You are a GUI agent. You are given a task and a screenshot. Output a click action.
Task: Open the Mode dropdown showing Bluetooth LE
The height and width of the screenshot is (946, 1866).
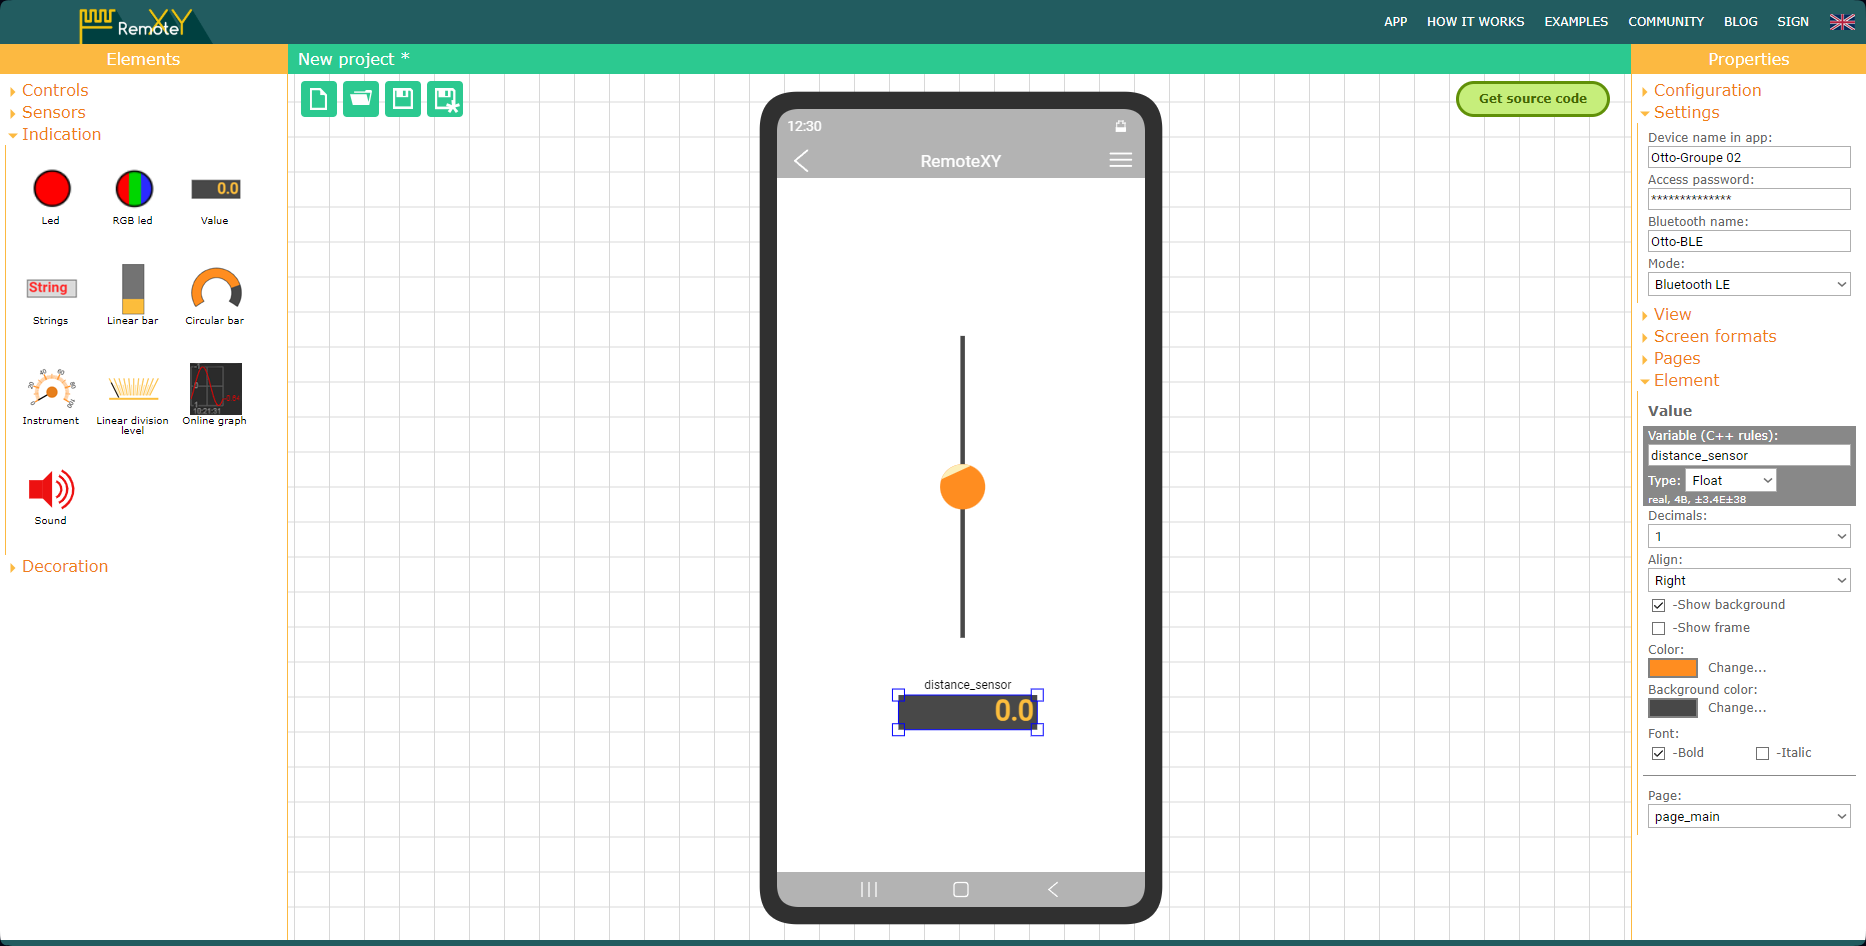click(1748, 285)
